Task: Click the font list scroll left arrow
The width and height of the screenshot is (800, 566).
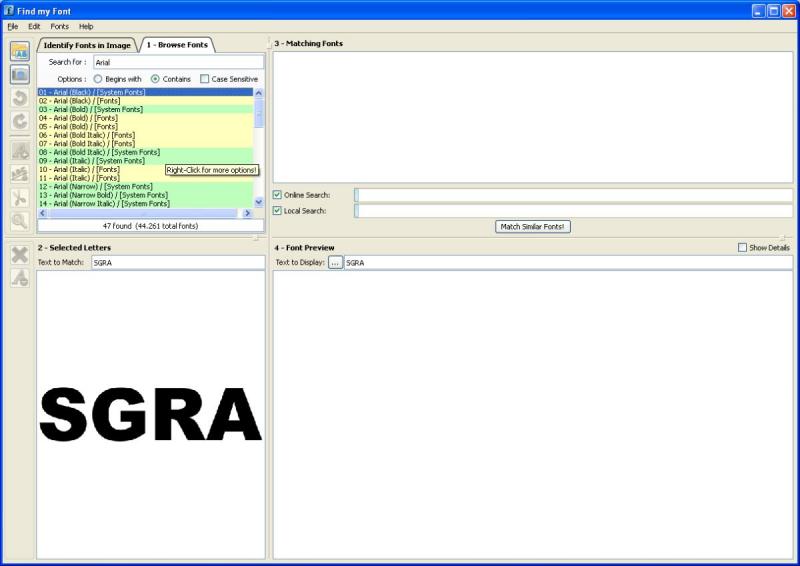Action: click(x=42, y=213)
